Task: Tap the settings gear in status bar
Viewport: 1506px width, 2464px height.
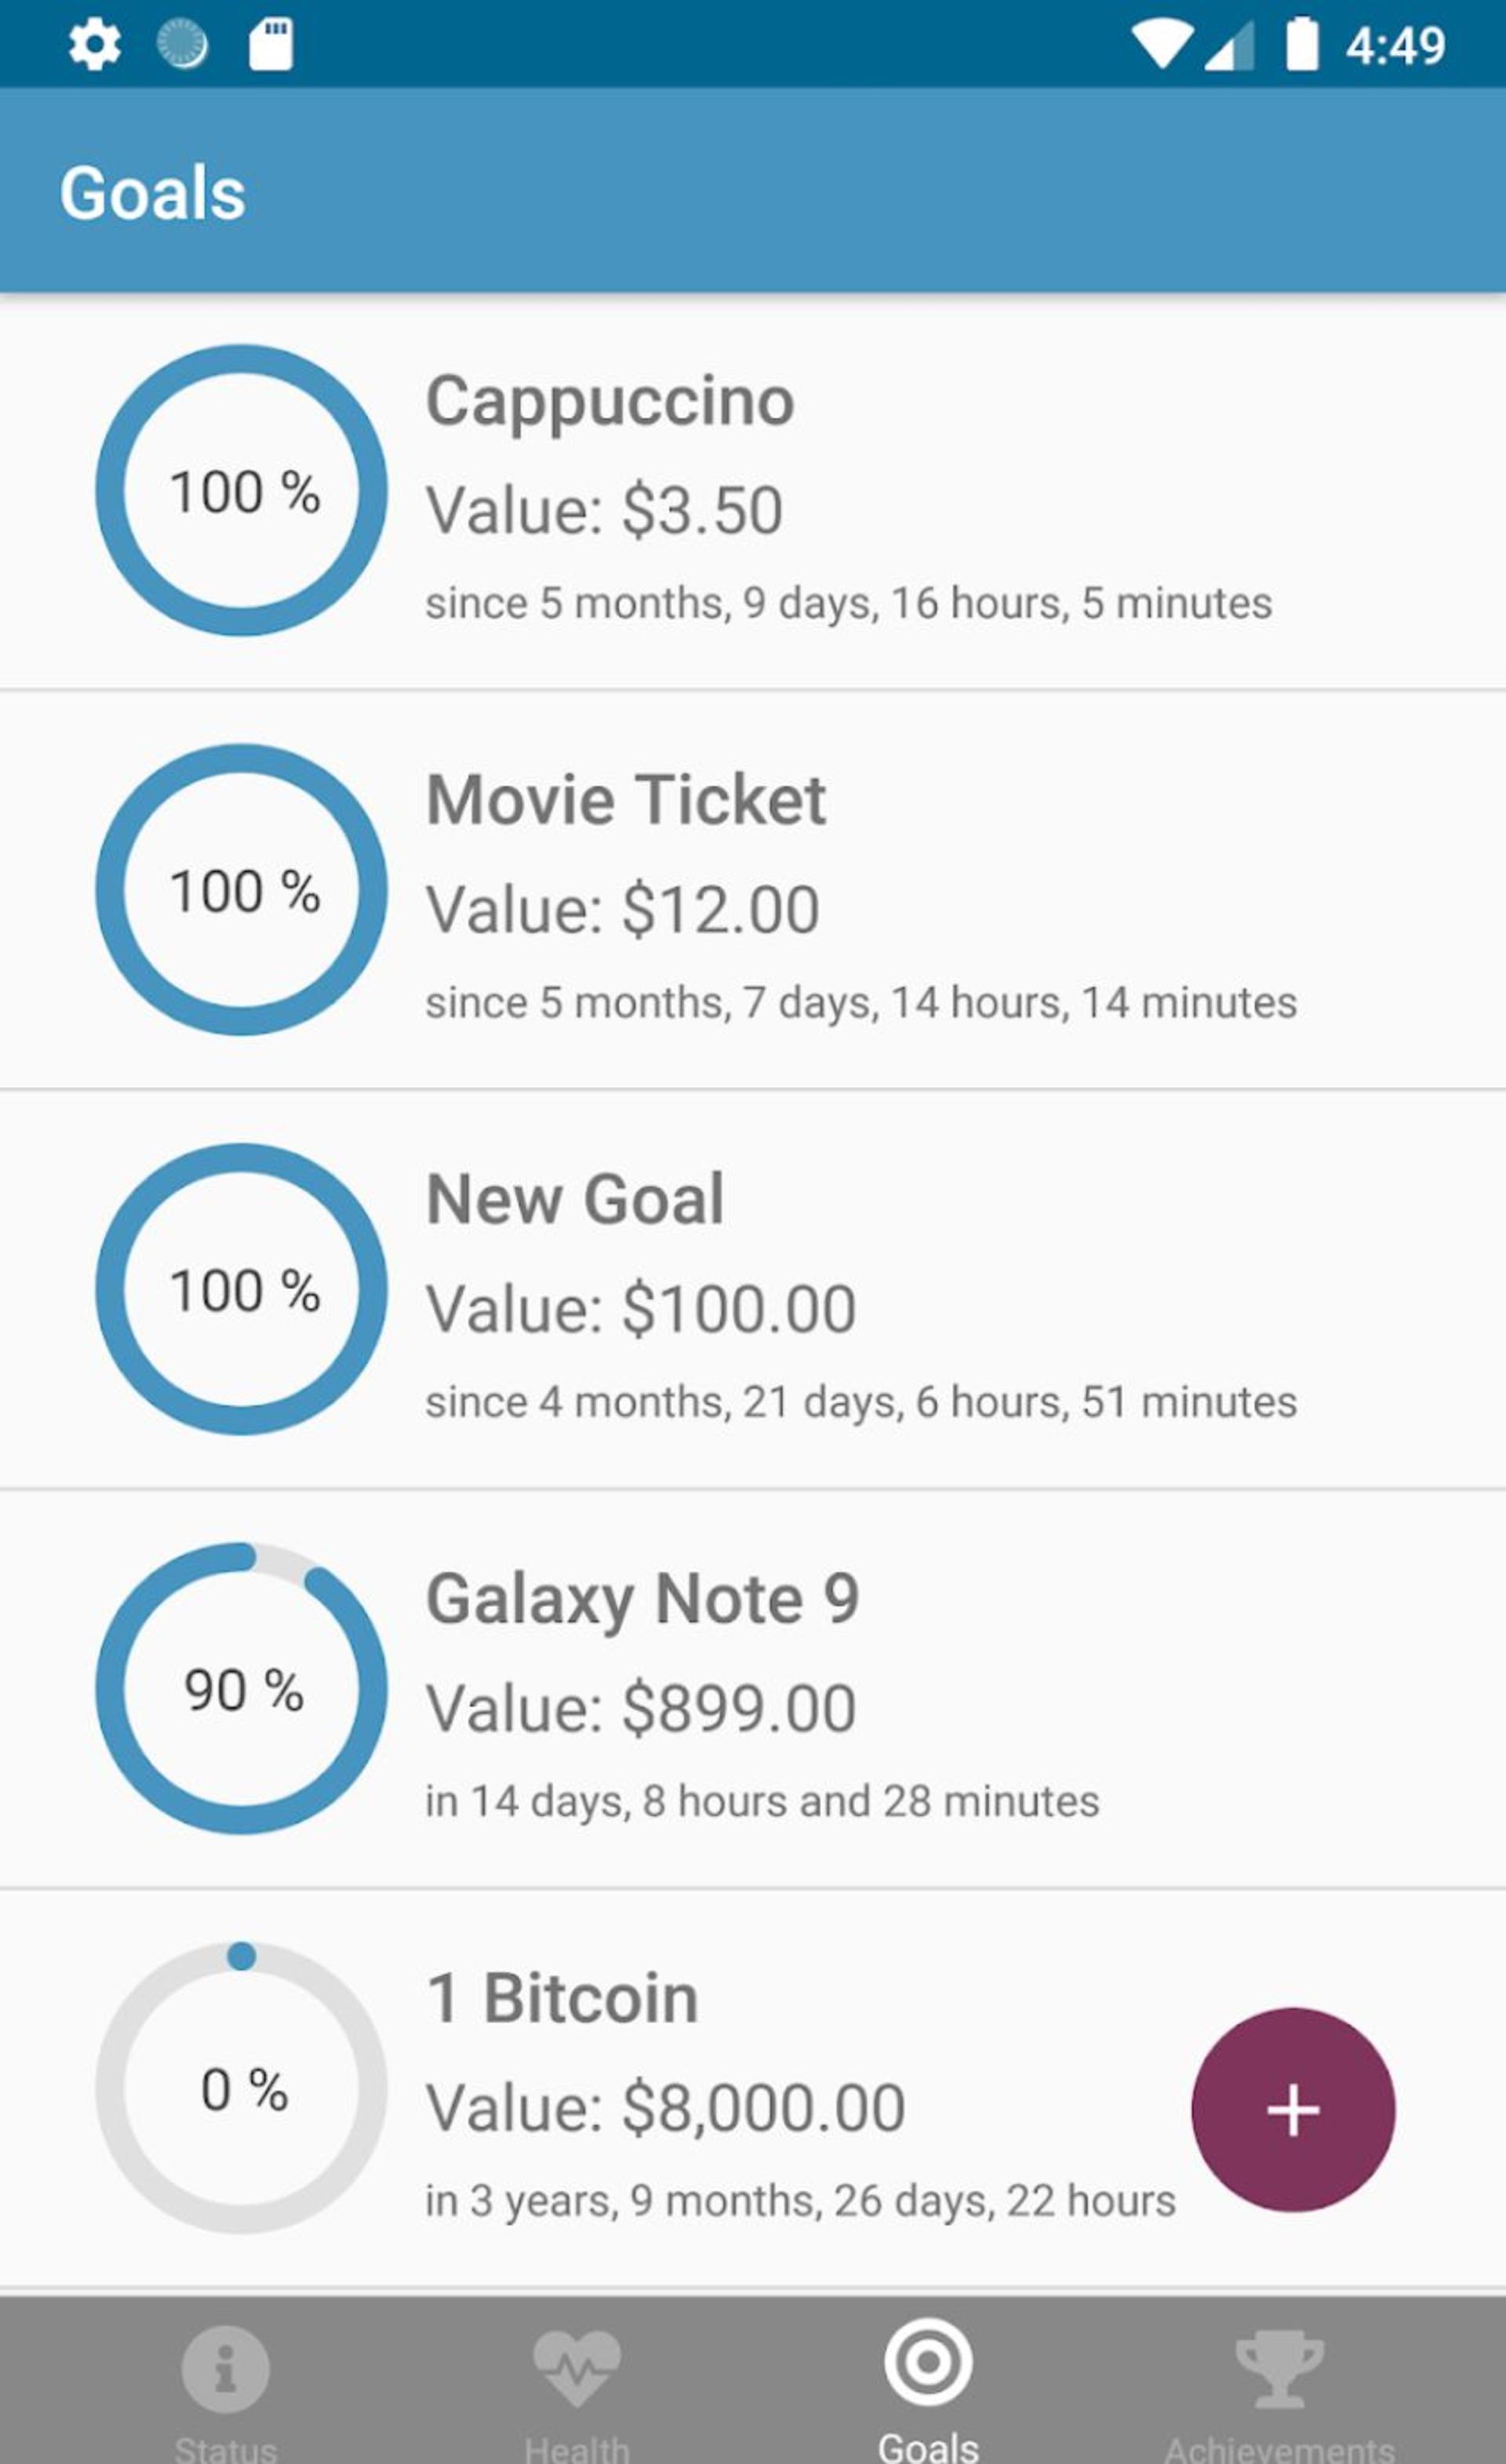Action: 95,45
